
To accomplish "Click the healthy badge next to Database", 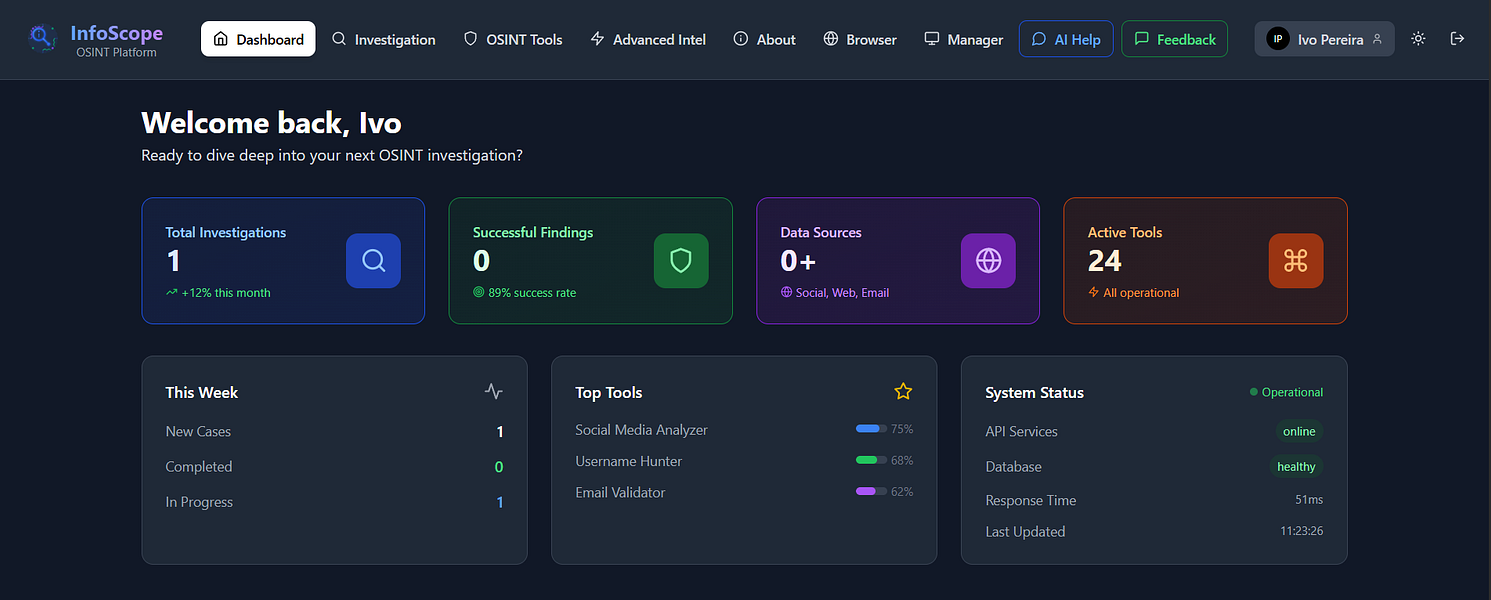I will [x=1295, y=466].
